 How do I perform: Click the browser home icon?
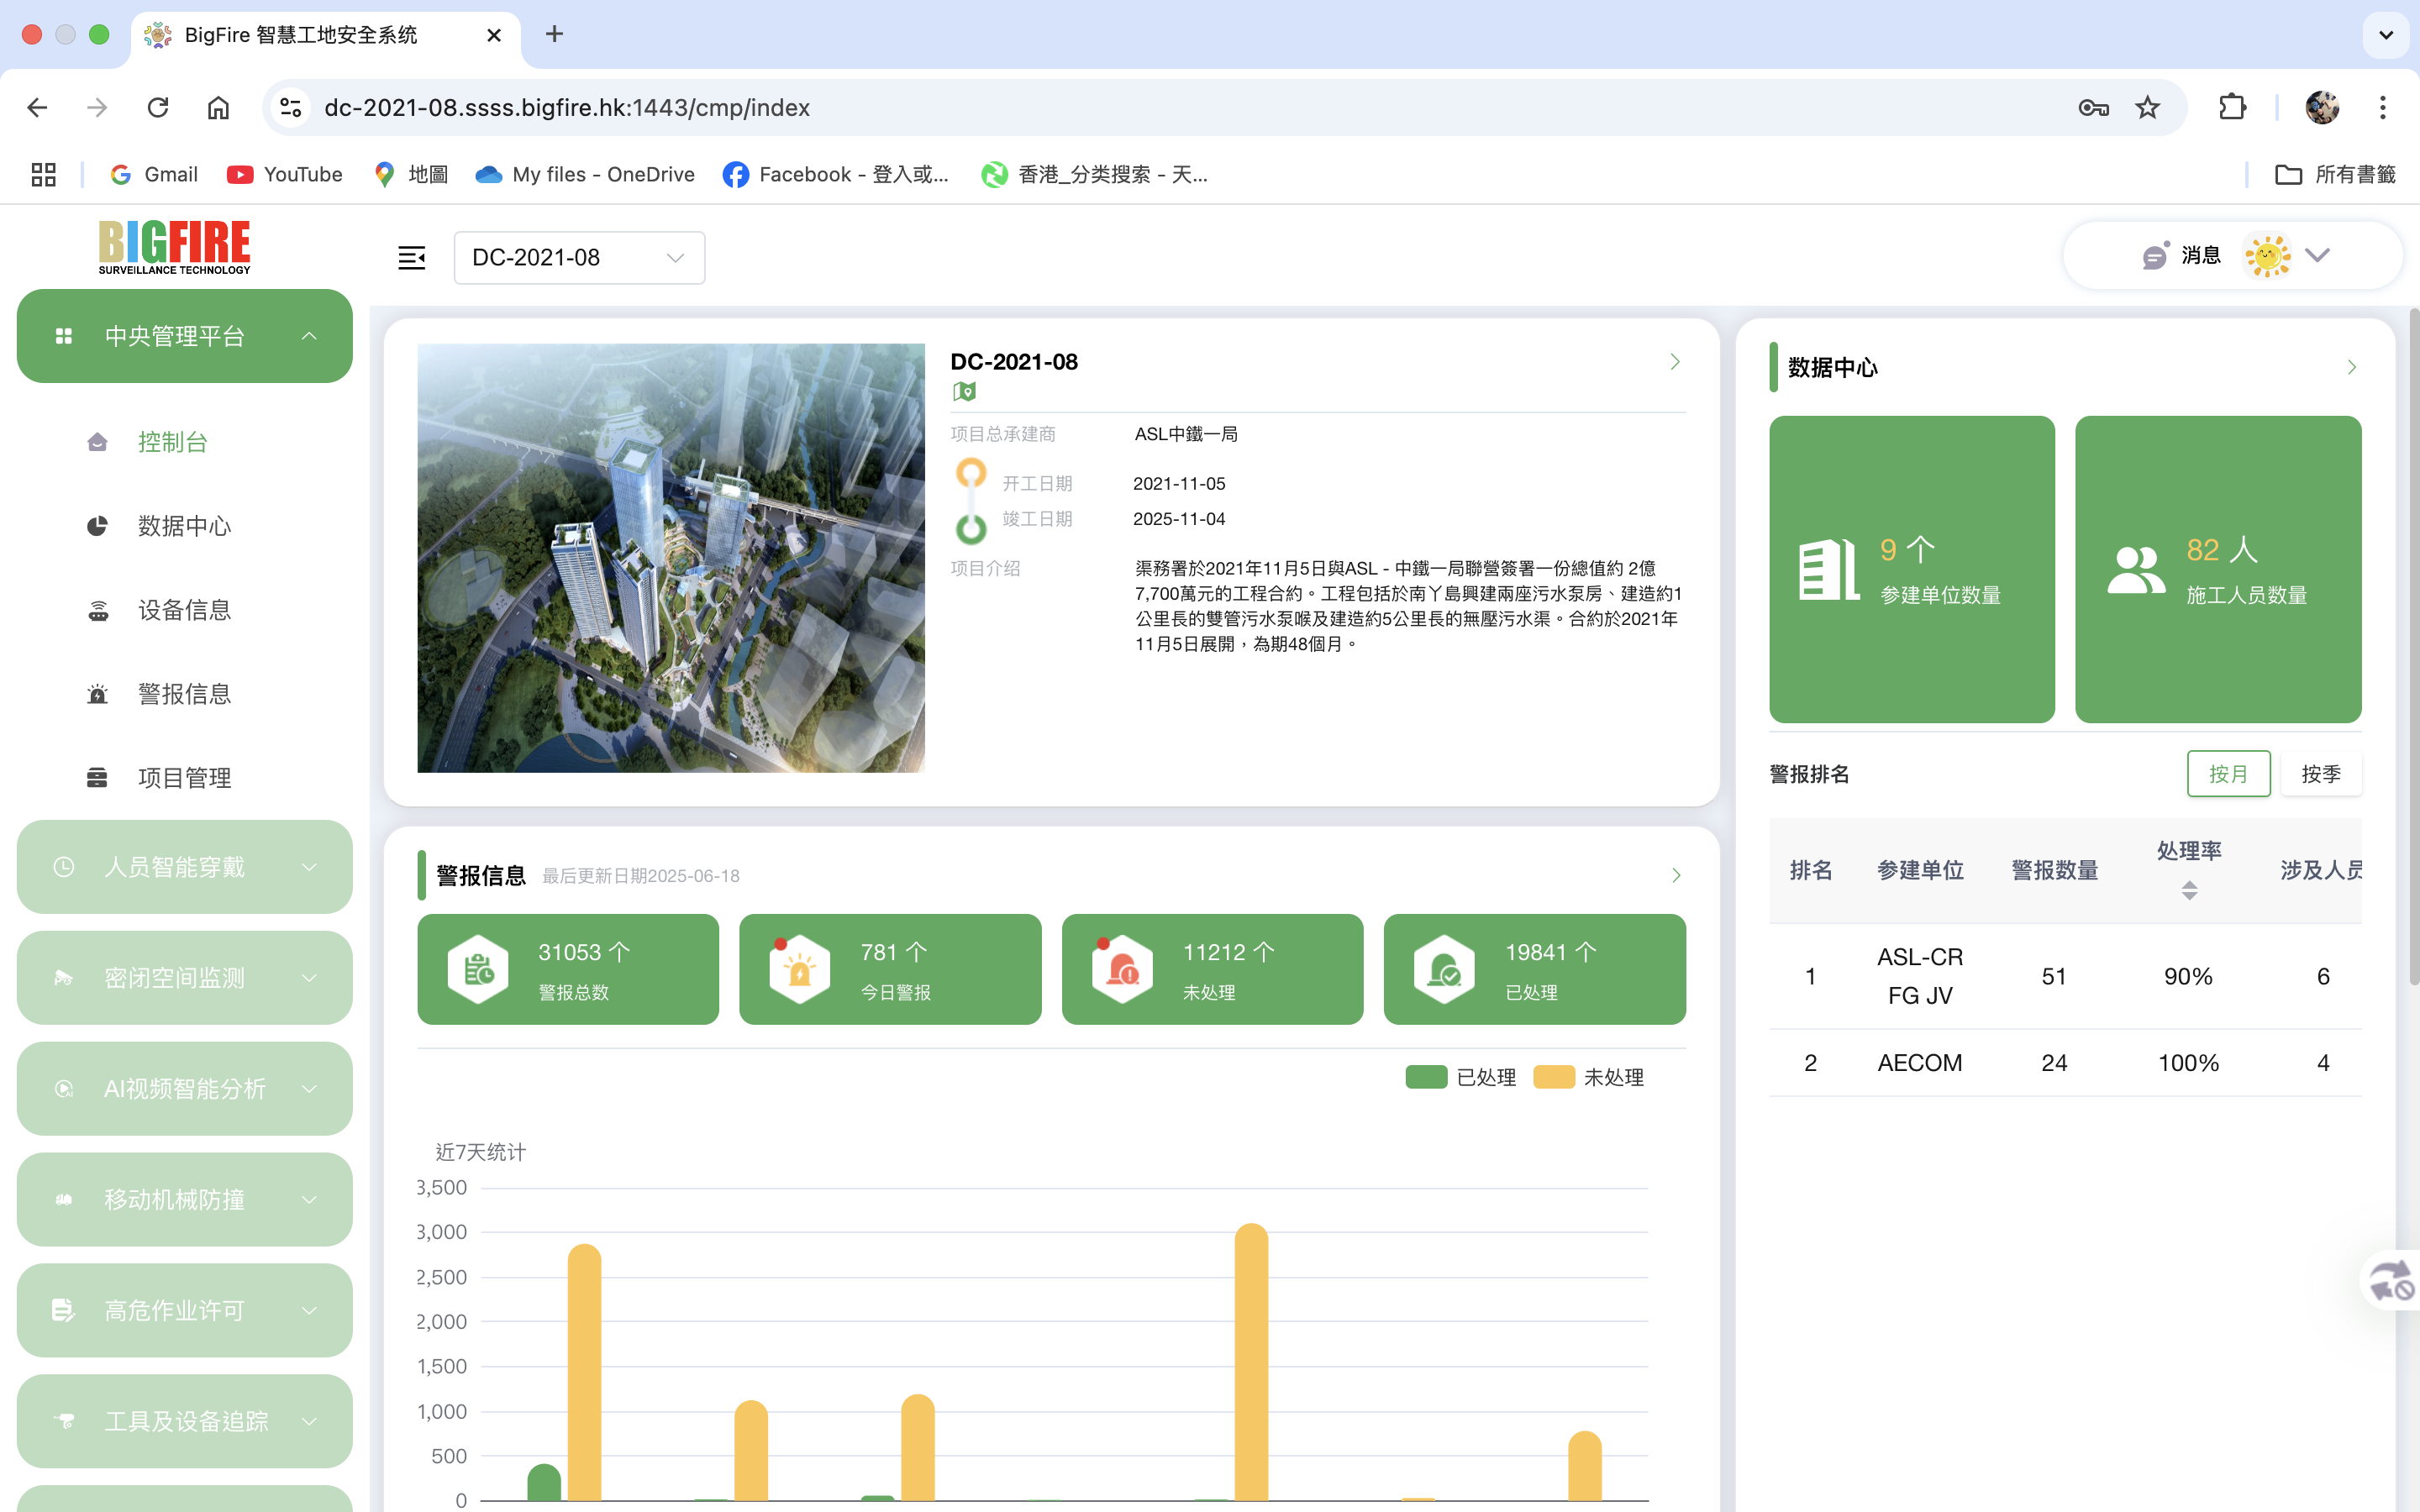pyautogui.click(x=218, y=107)
